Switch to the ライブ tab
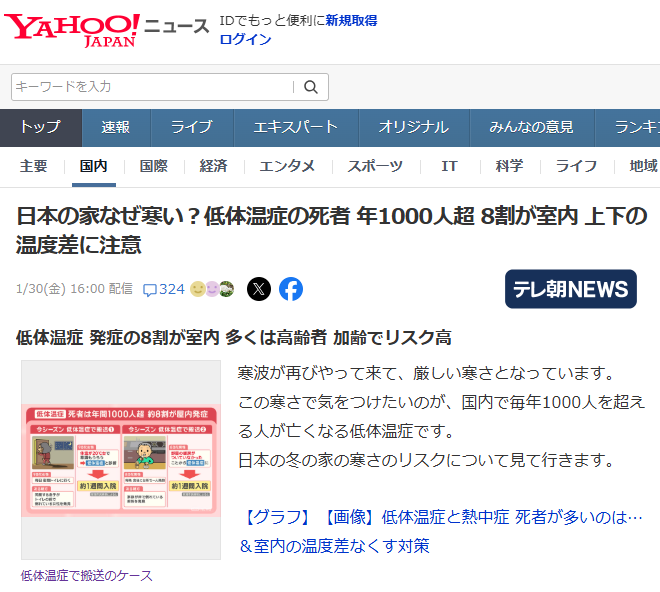The height and width of the screenshot is (592, 660). 191,127
